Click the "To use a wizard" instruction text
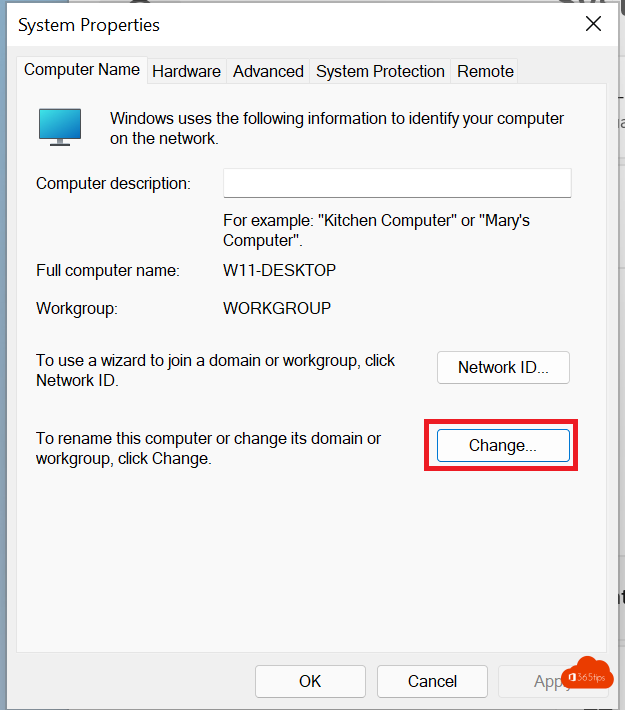Image resolution: width=625 pixels, height=710 pixels. [x=215, y=370]
